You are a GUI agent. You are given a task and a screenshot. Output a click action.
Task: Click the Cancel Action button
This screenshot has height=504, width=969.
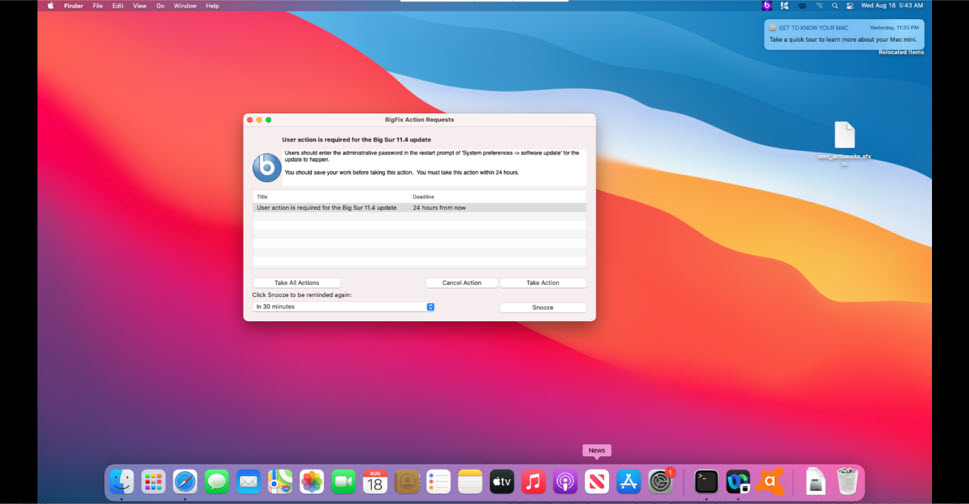click(x=462, y=282)
